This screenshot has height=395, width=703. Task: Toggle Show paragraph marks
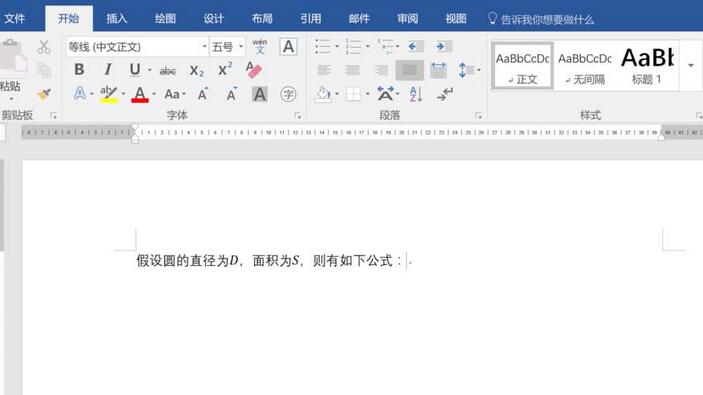[445, 94]
